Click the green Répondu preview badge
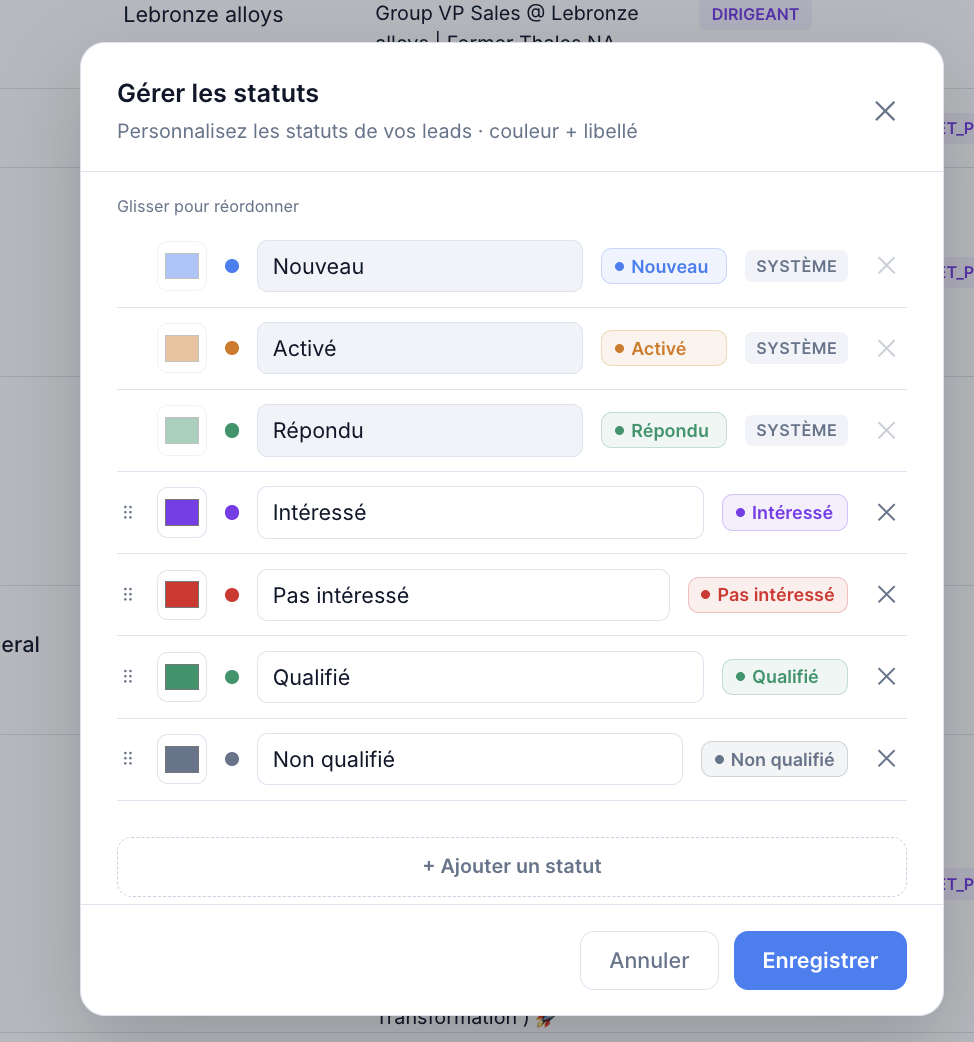The height and width of the screenshot is (1042, 974). tap(664, 431)
